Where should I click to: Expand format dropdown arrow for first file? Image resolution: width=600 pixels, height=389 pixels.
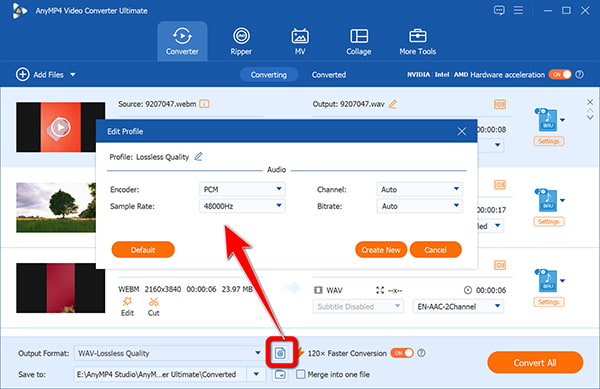click(562, 120)
